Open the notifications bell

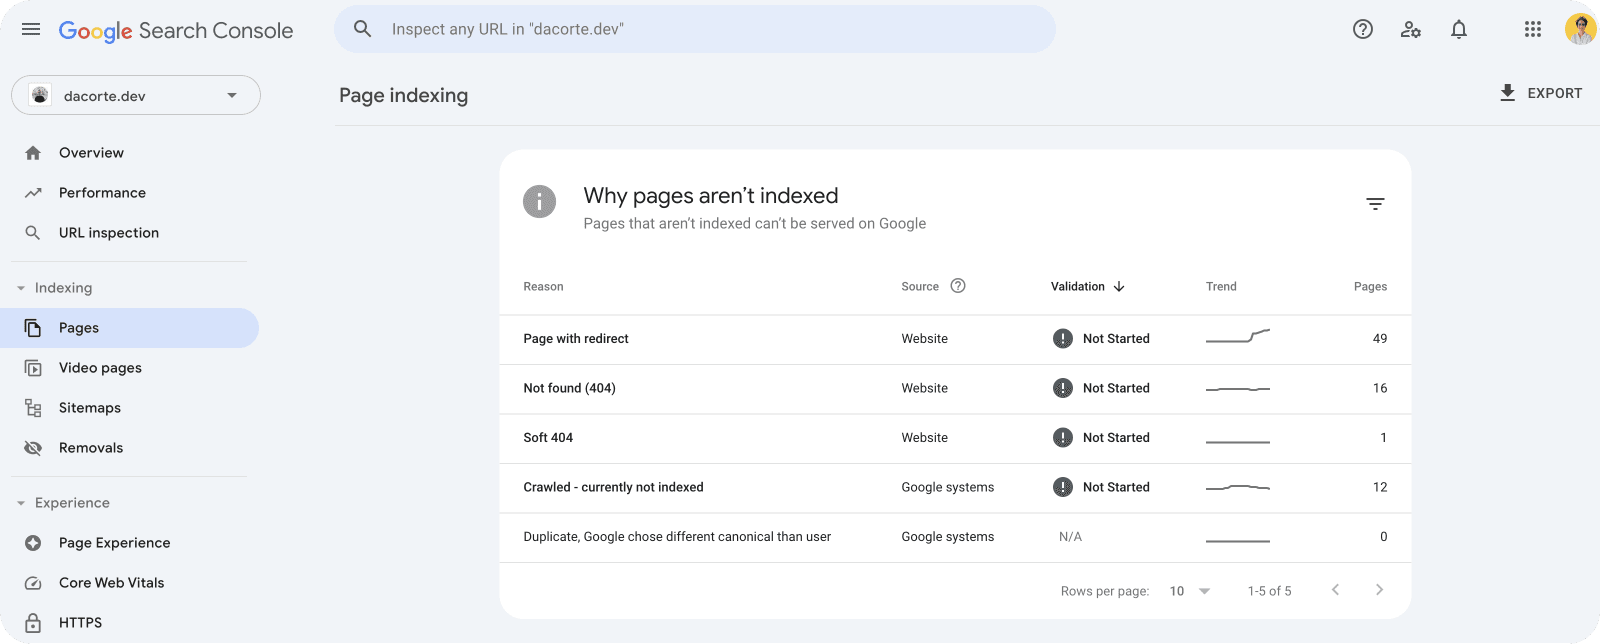coord(1459,30)
